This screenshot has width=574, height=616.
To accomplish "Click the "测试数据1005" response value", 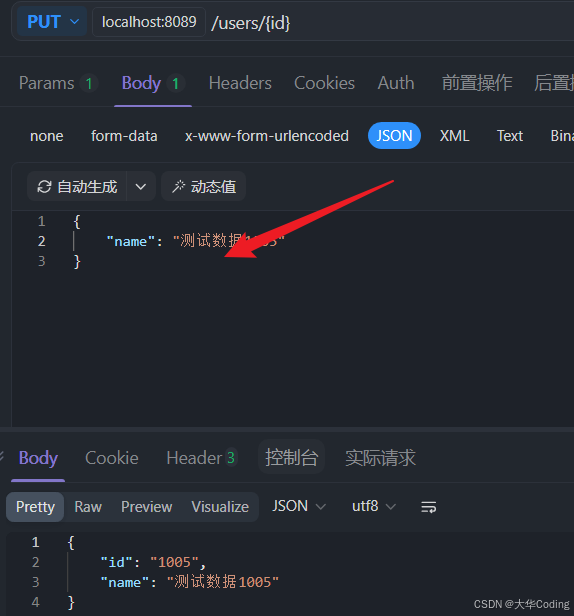I will point(223,582).
